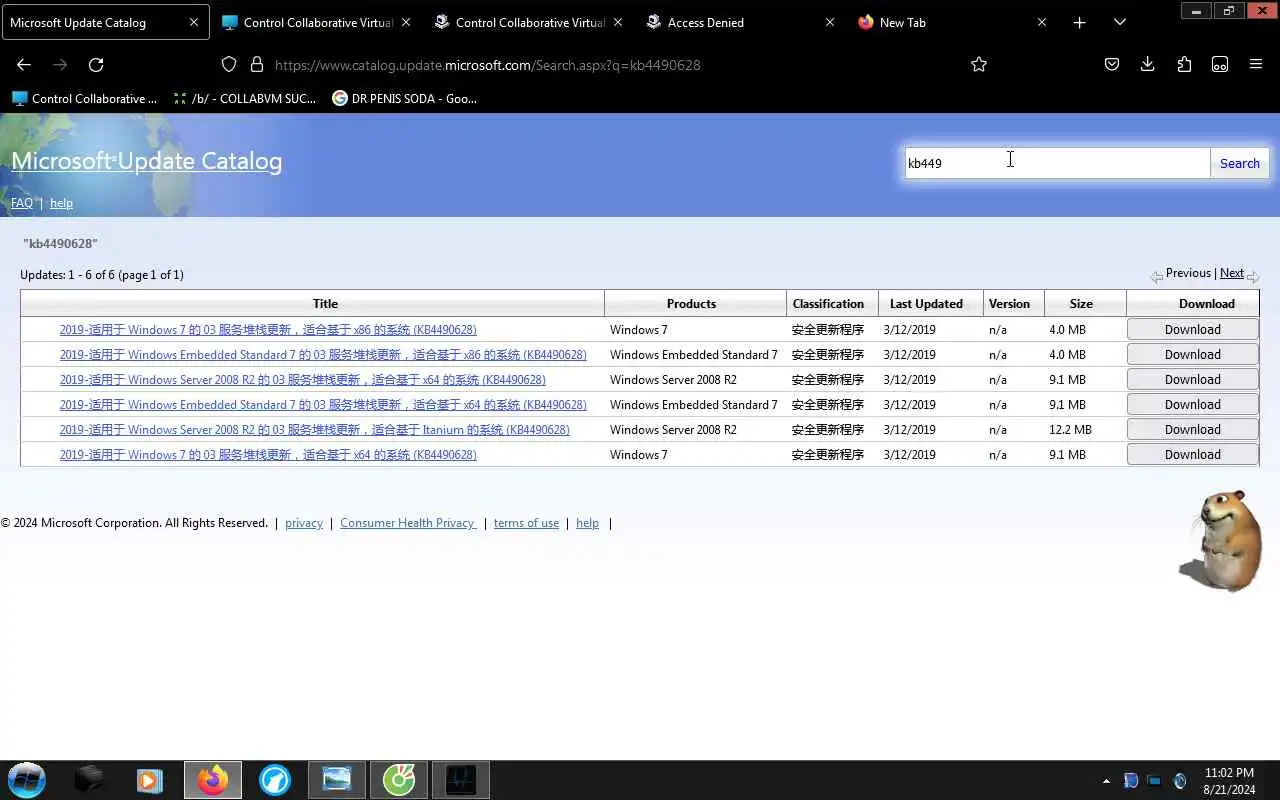1280x800 pixels.
Task: Bookmark this page with the star icon
Action: point(979,64)
